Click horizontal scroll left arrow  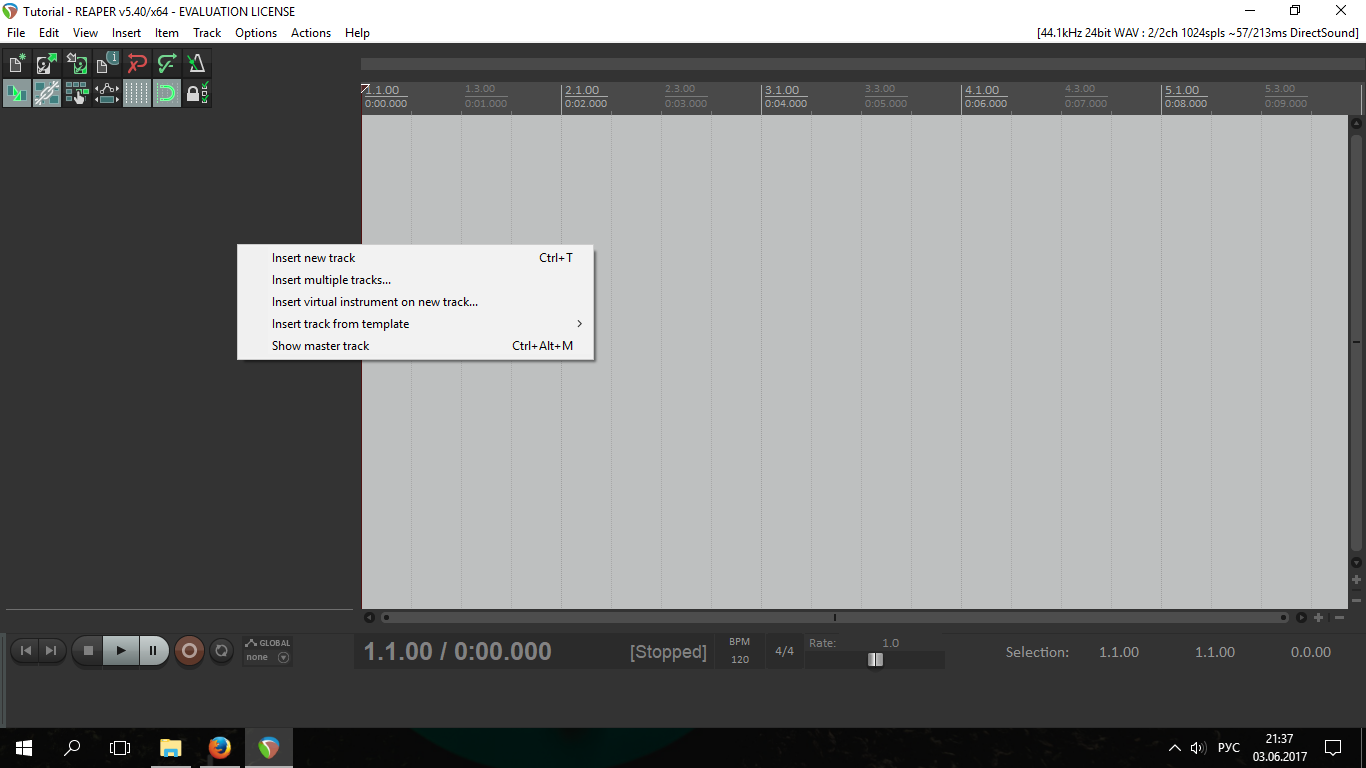coord(369,618)
